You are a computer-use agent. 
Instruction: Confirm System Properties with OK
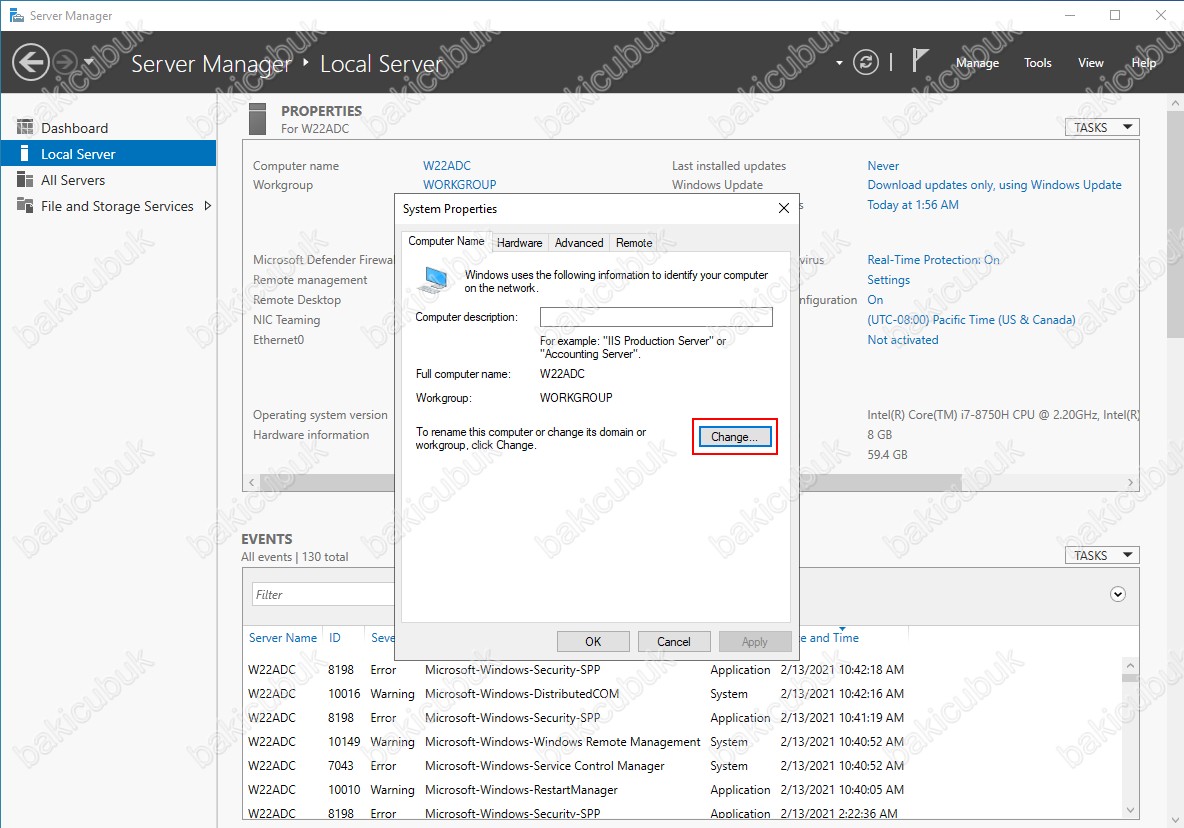593,642
